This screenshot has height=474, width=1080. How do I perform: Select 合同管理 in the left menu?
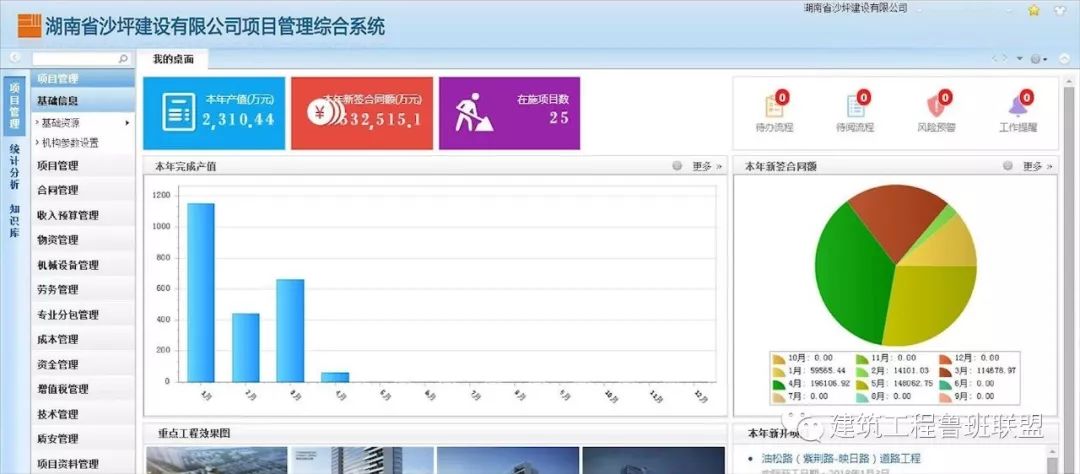click(57, 190)
